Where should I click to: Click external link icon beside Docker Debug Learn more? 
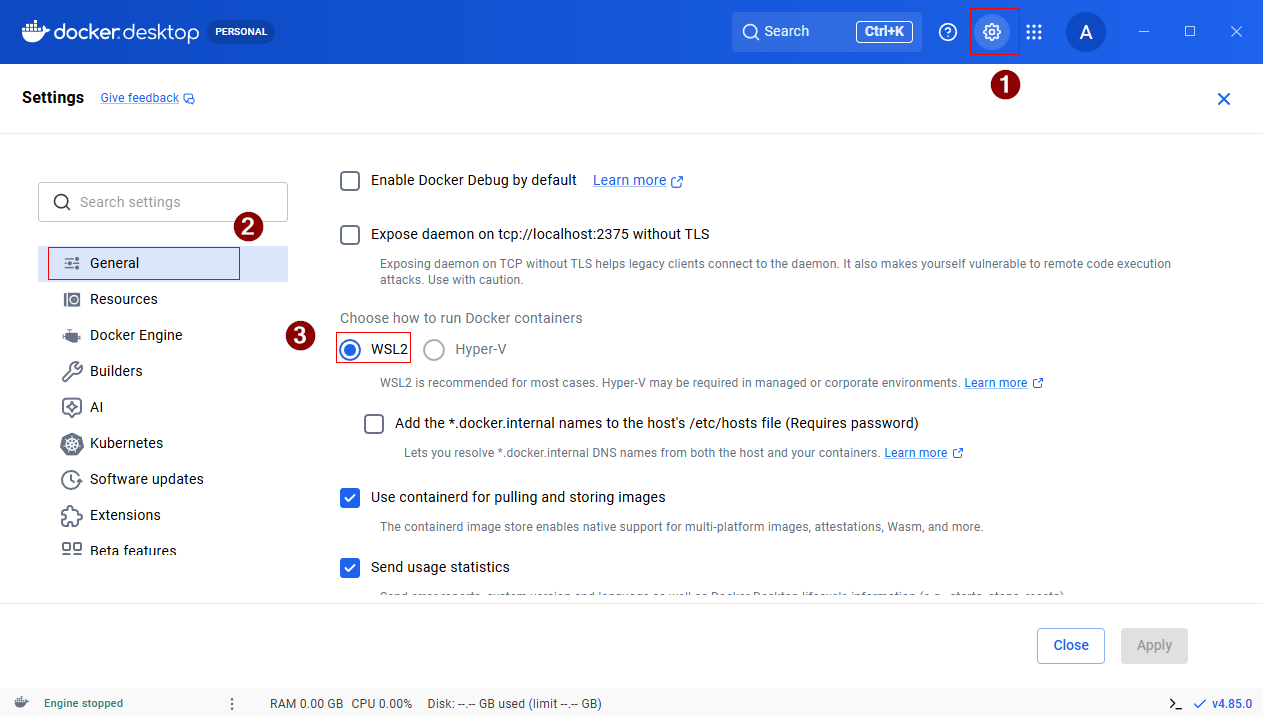point(677,181)
